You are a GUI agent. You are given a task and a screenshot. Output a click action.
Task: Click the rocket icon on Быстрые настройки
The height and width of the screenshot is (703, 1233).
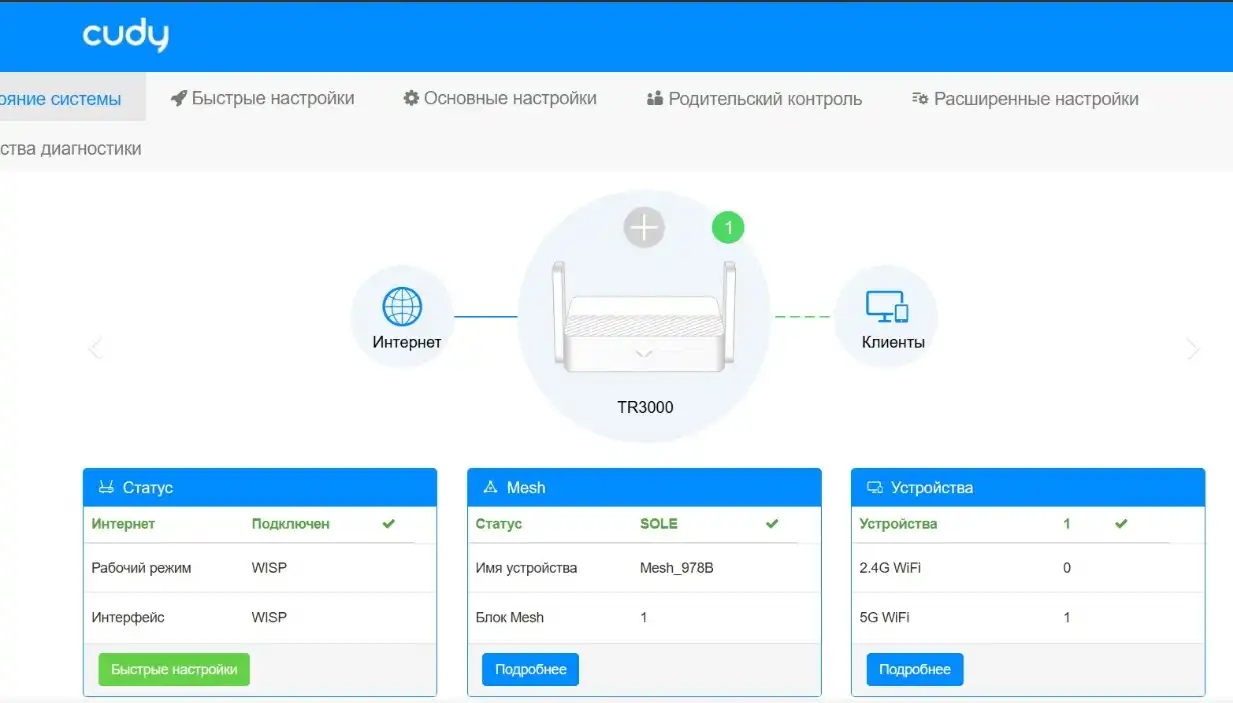pos(178,97)
